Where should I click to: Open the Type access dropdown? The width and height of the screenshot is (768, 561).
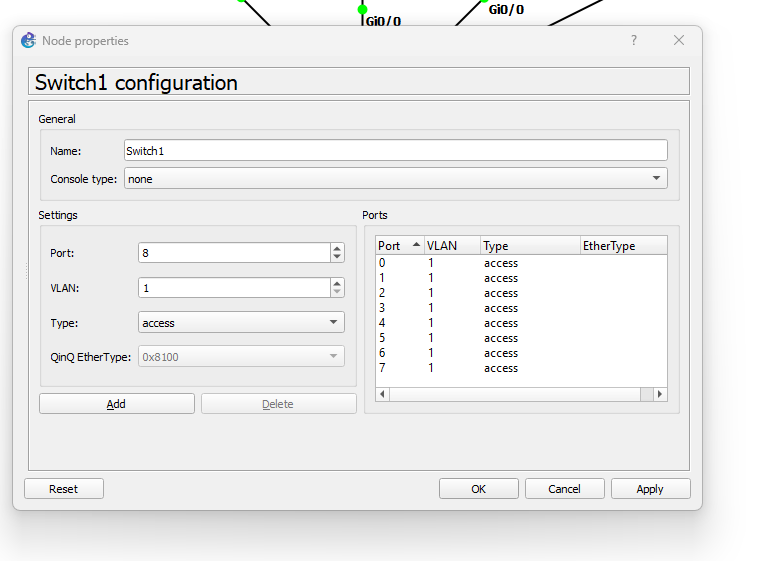(x=241, y=322)
